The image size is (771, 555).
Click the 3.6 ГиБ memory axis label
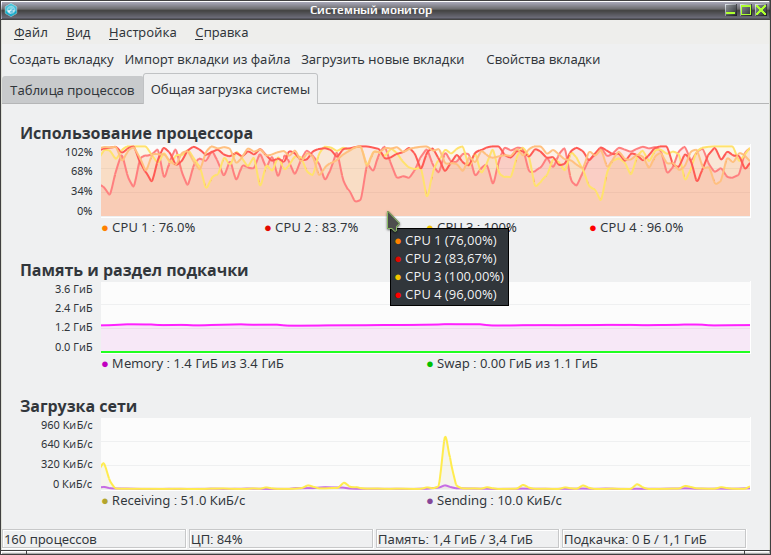tap(73, 289)
